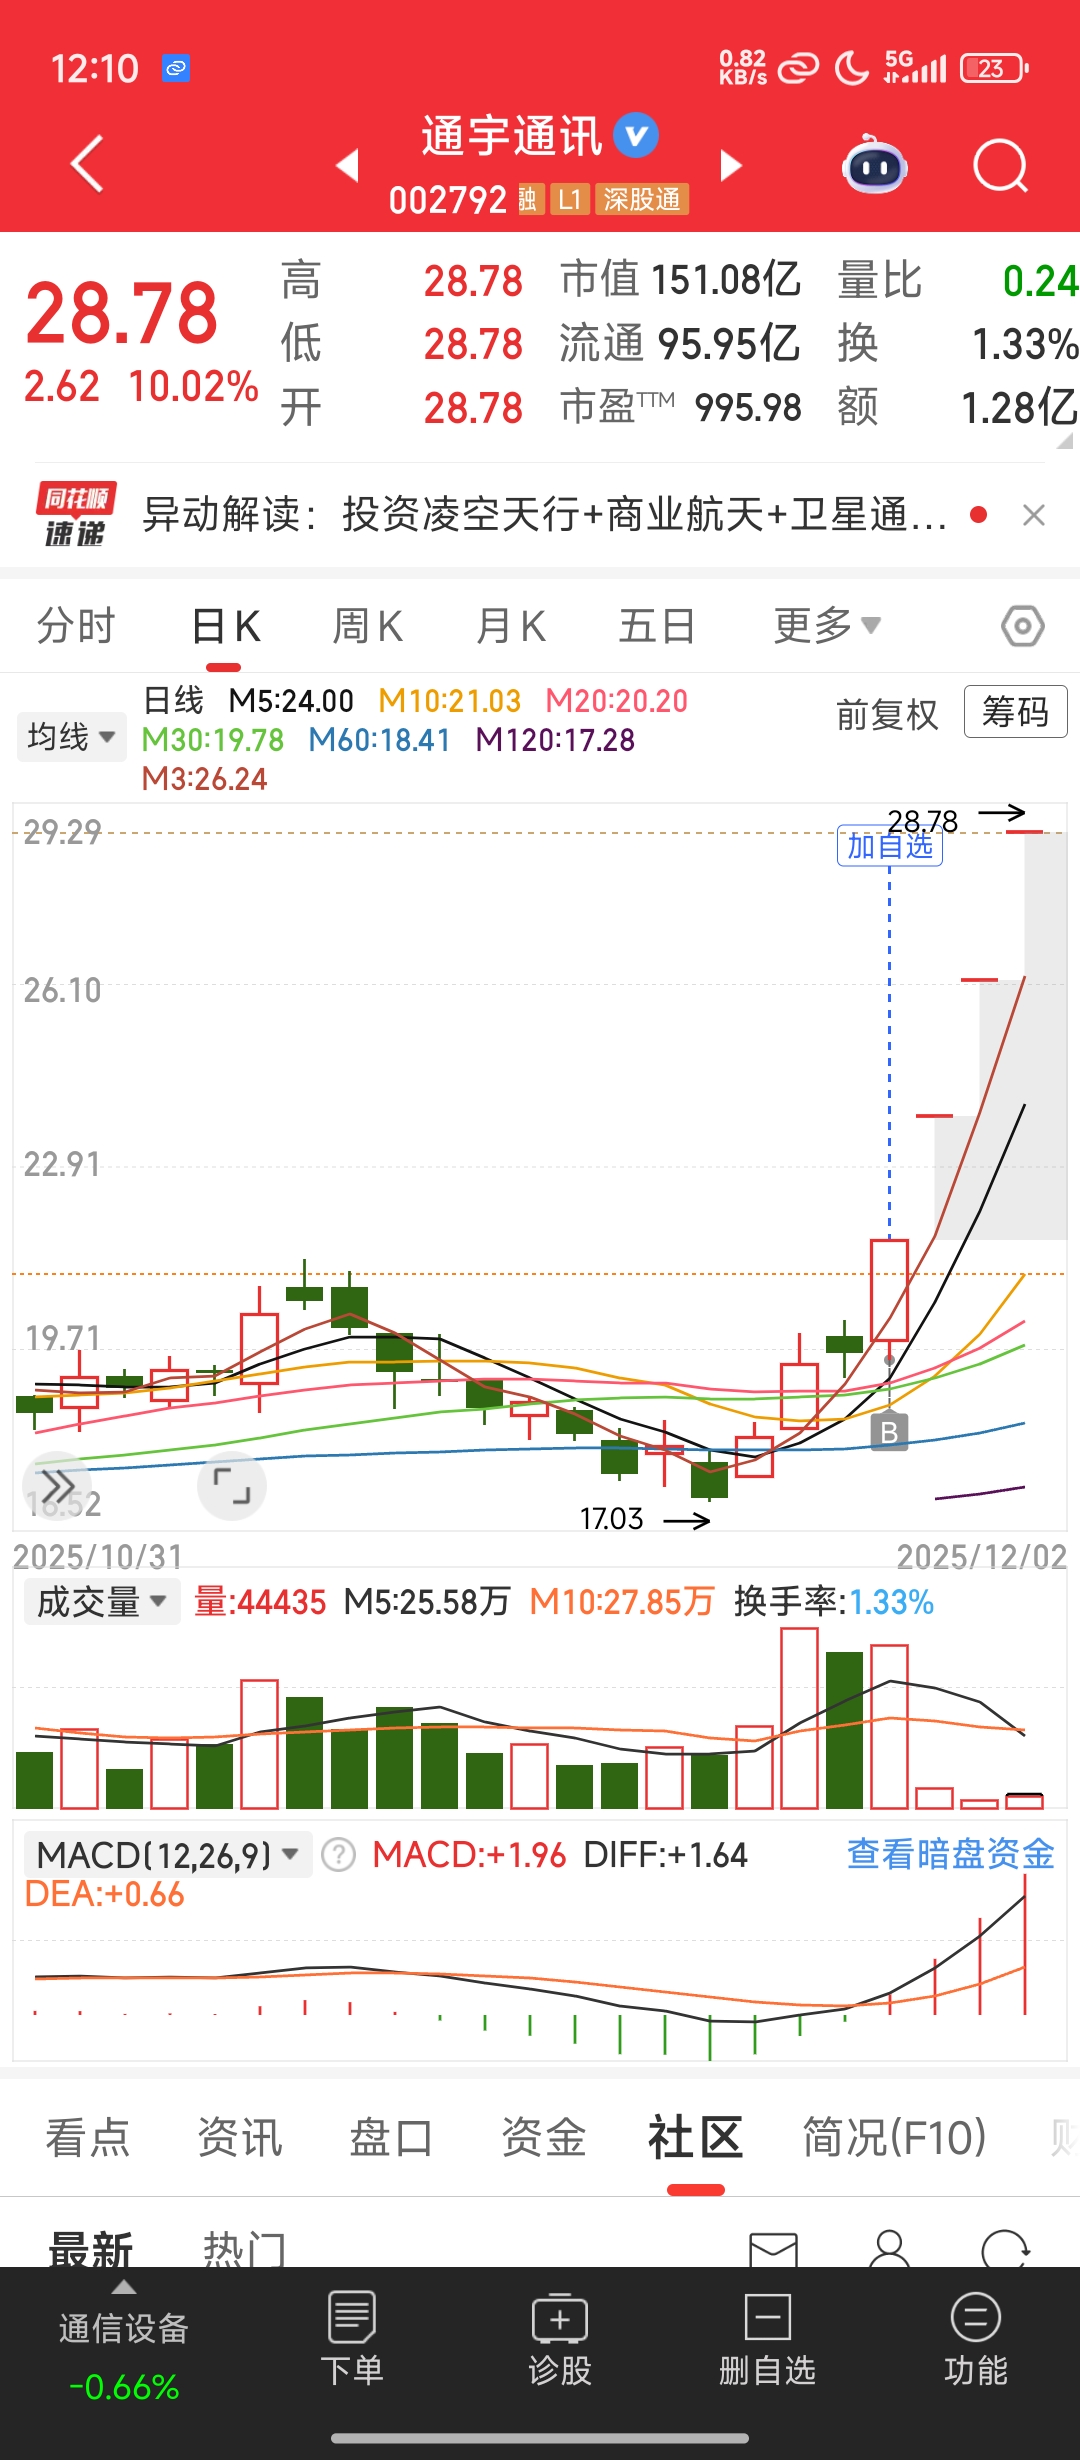Open chart settings hexagon icon
This screenshot has height=2460, width=1080.
tap(1022, 627)
